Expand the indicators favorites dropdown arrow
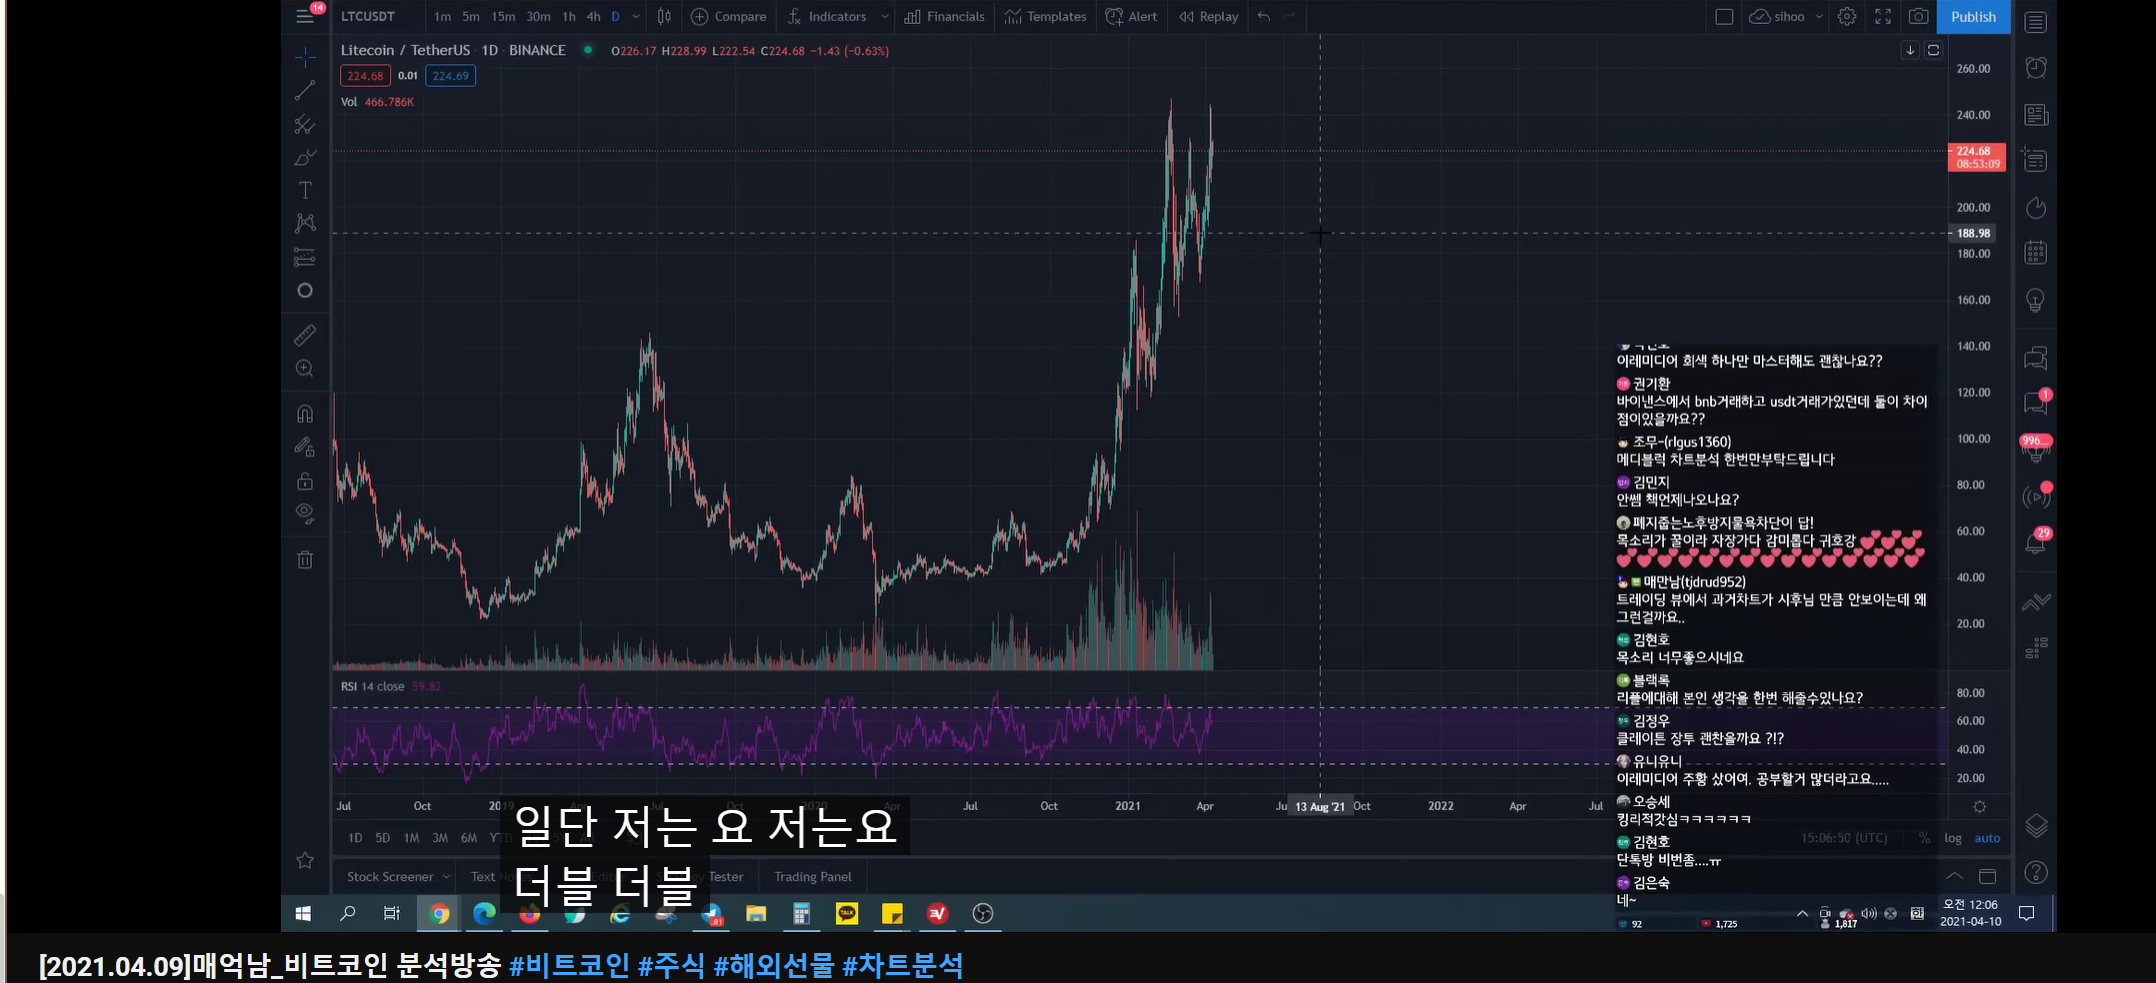Viewport: 2156px width, 983px height. 885,16
